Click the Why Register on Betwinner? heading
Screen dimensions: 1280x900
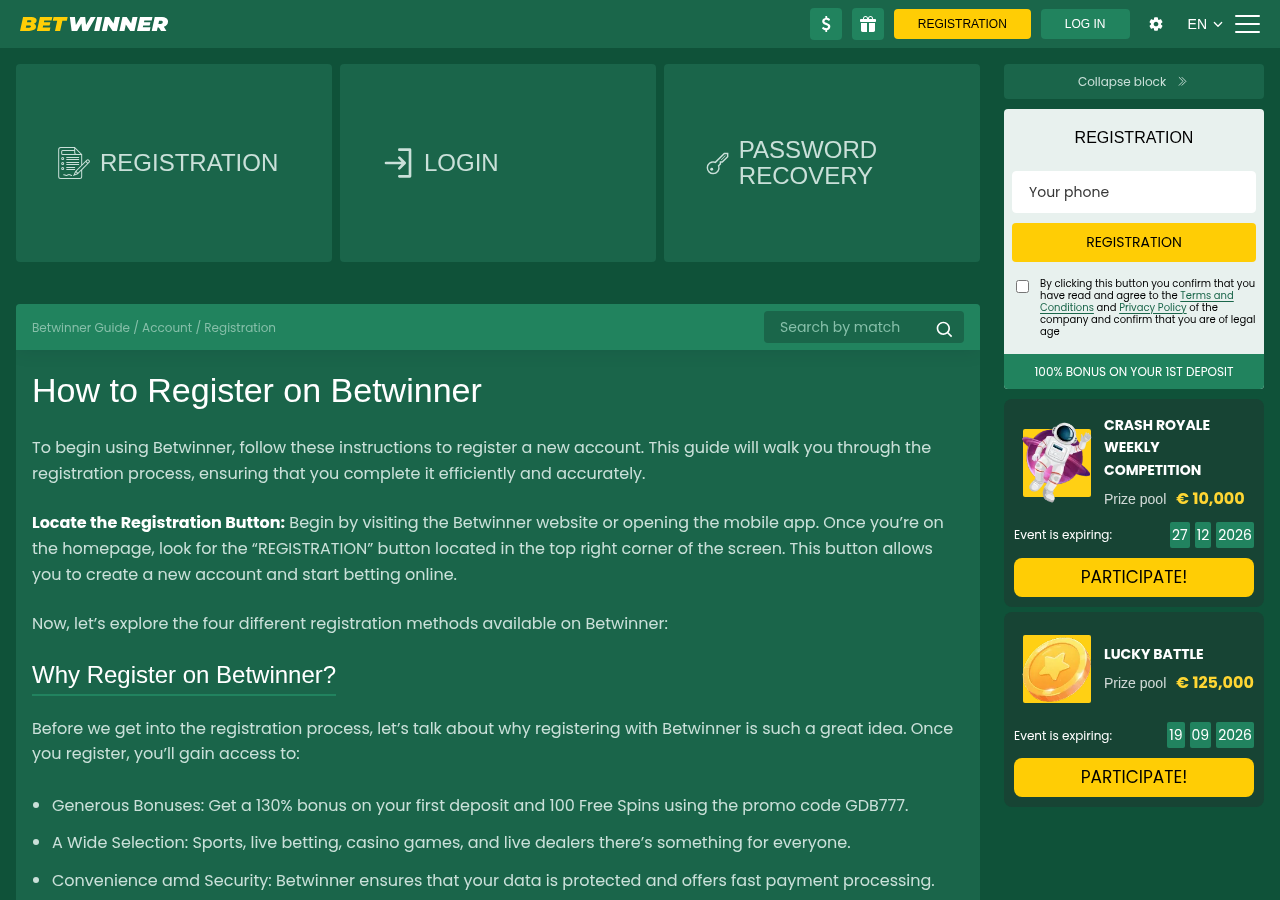coord(184,674)
